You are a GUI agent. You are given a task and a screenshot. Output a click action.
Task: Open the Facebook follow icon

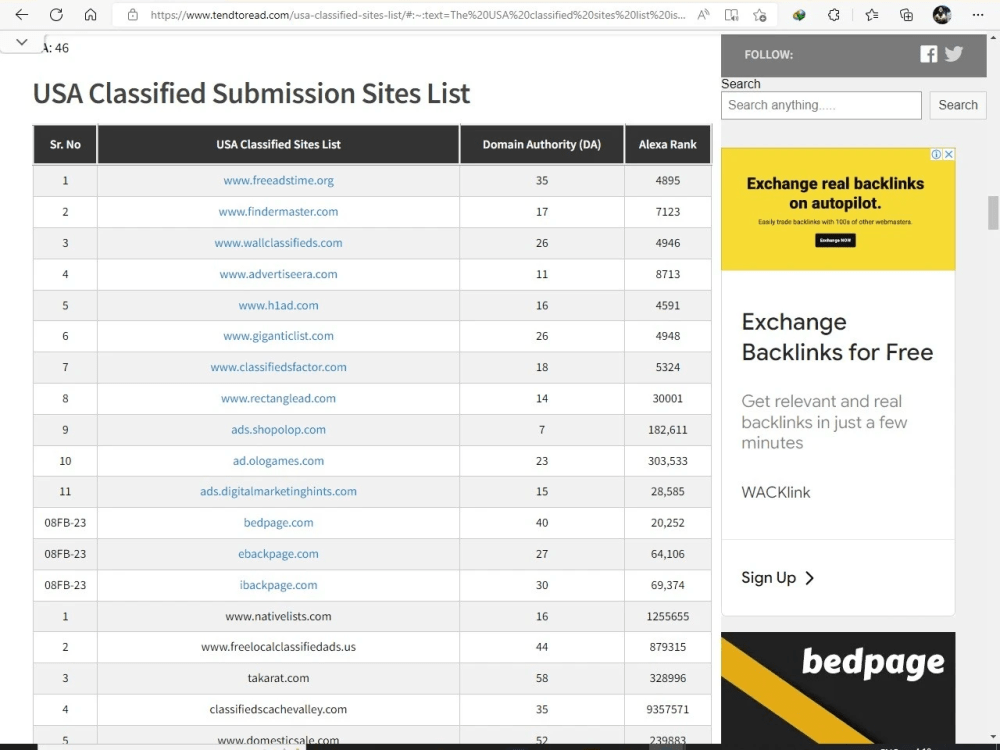(x=929, y=54)
